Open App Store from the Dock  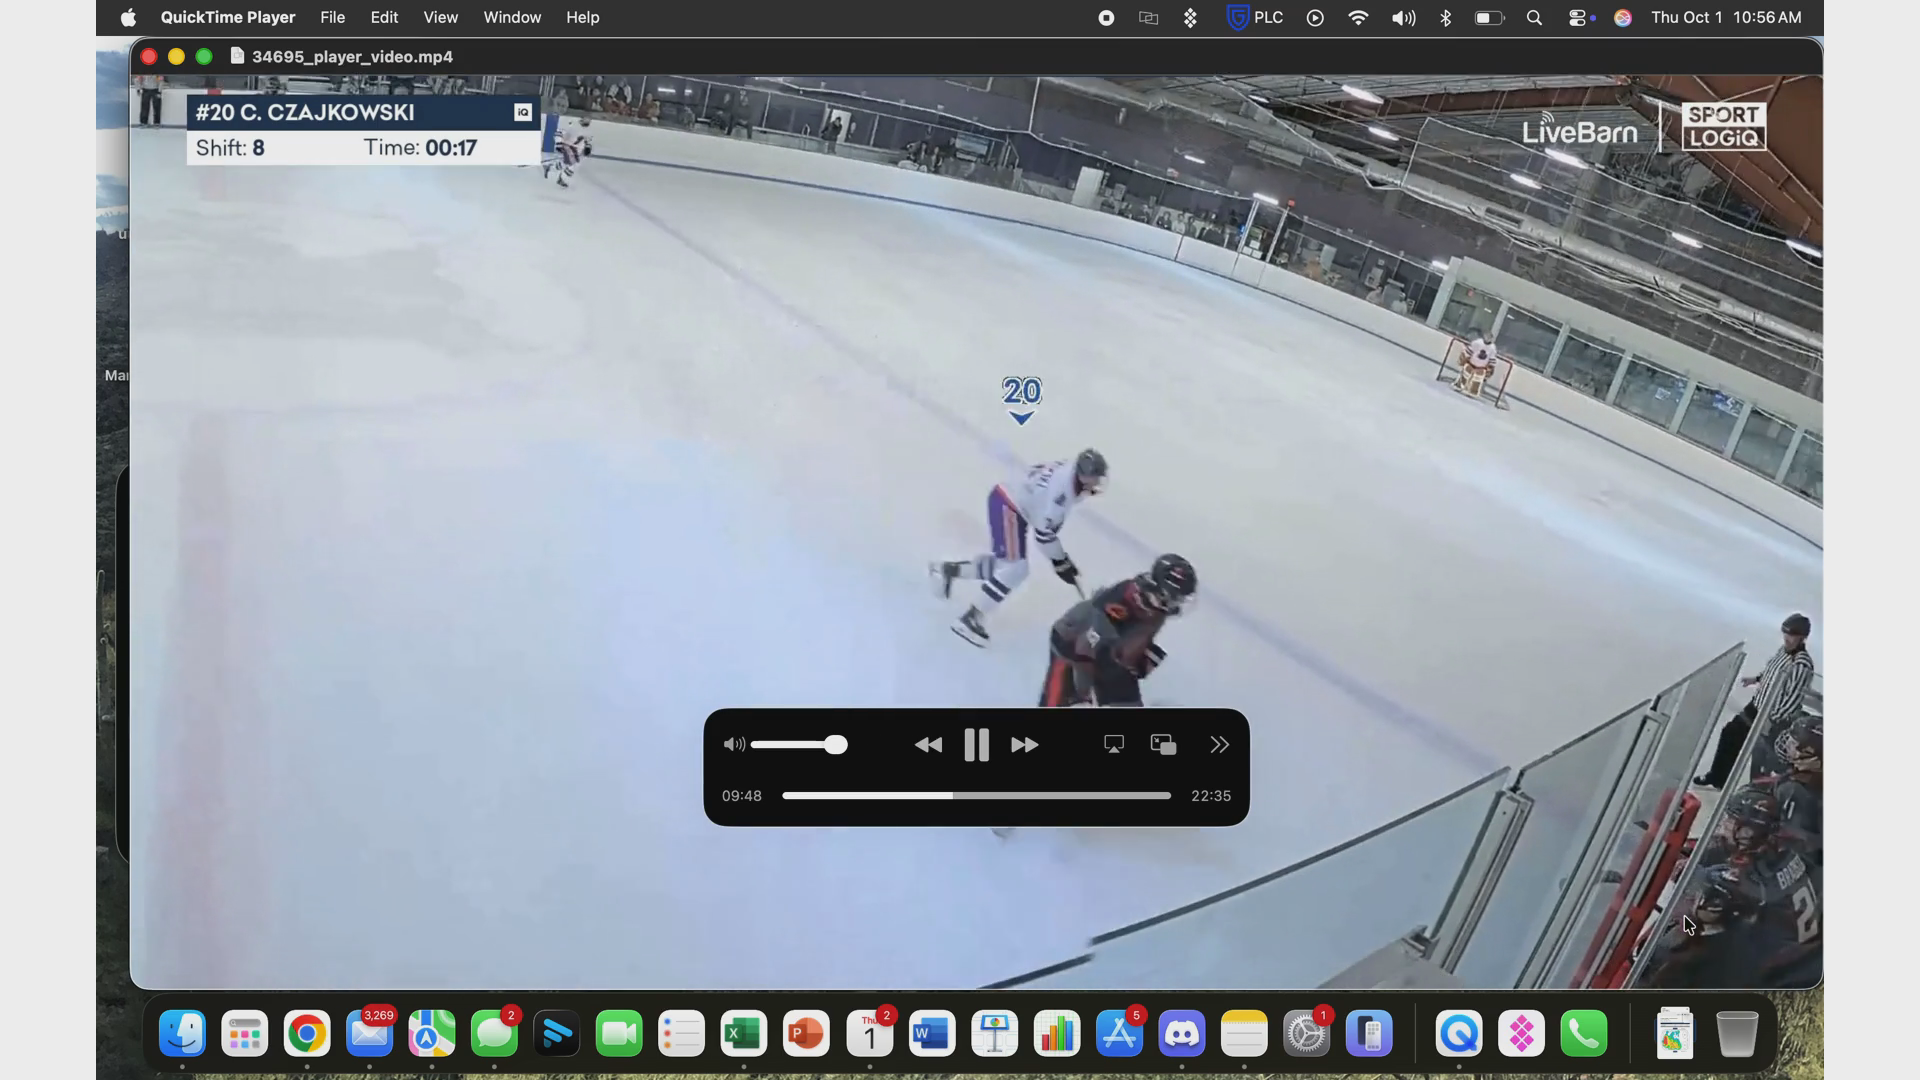point(1119,1034)
